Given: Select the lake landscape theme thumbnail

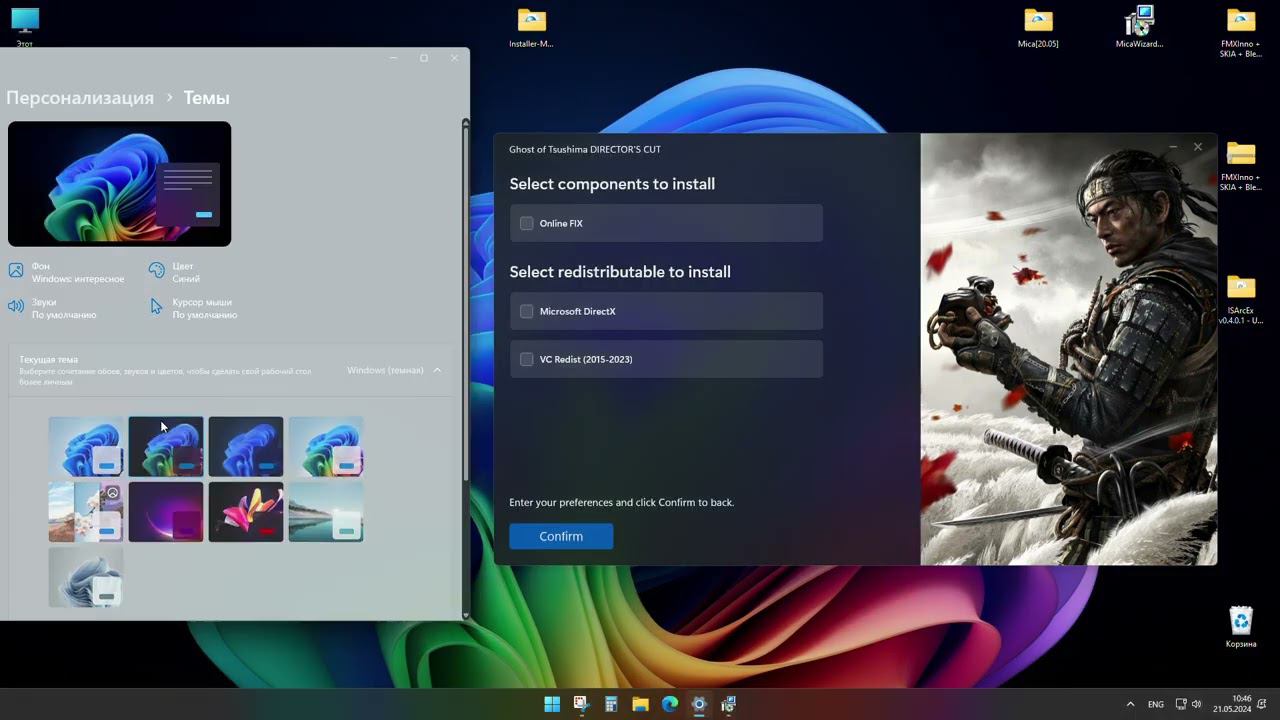Looking at the screenshot, I should click(x=326, y=512).
